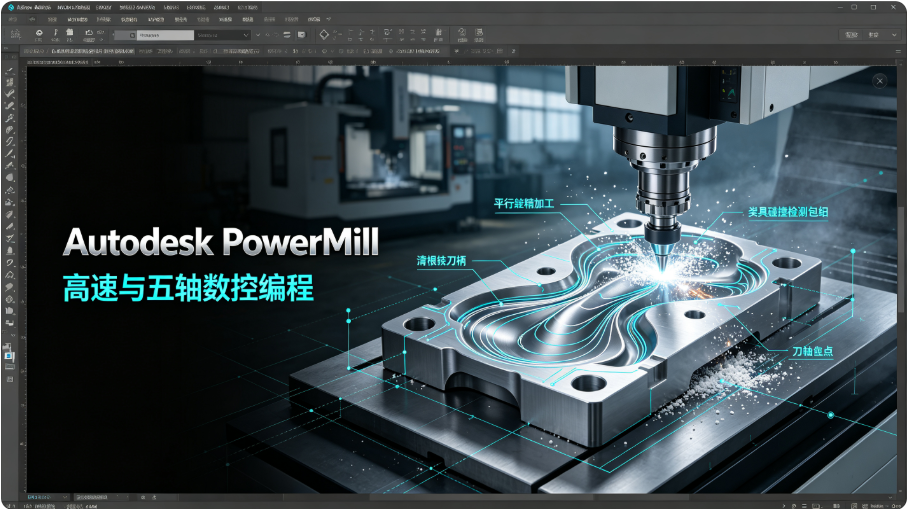Click the diamond-shaped icon in the toolbar
Viewport: 907px width, 509px height.
(324, 35)
